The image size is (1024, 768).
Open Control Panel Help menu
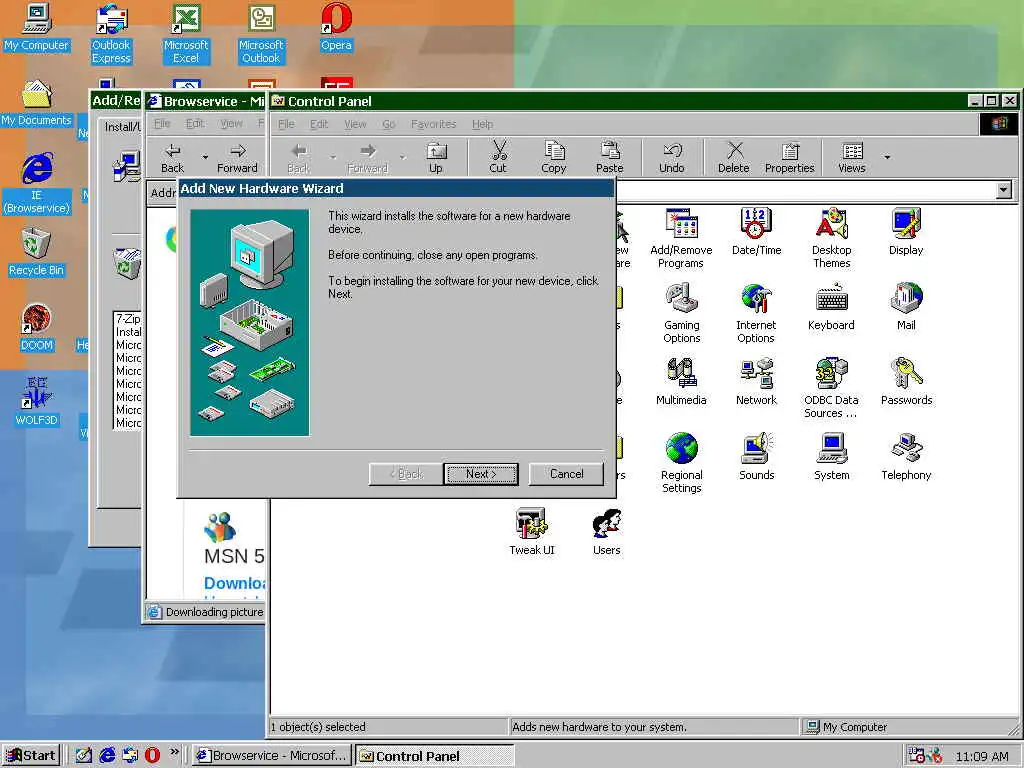[x=483, y=124]
